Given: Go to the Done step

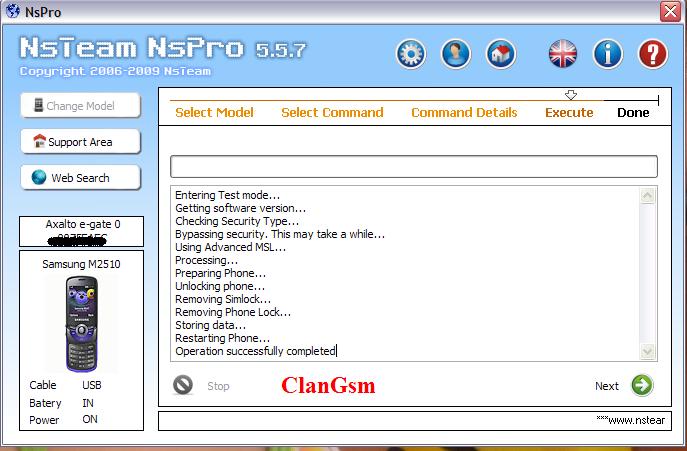Looking at the screenshot, I should (633, 113).
